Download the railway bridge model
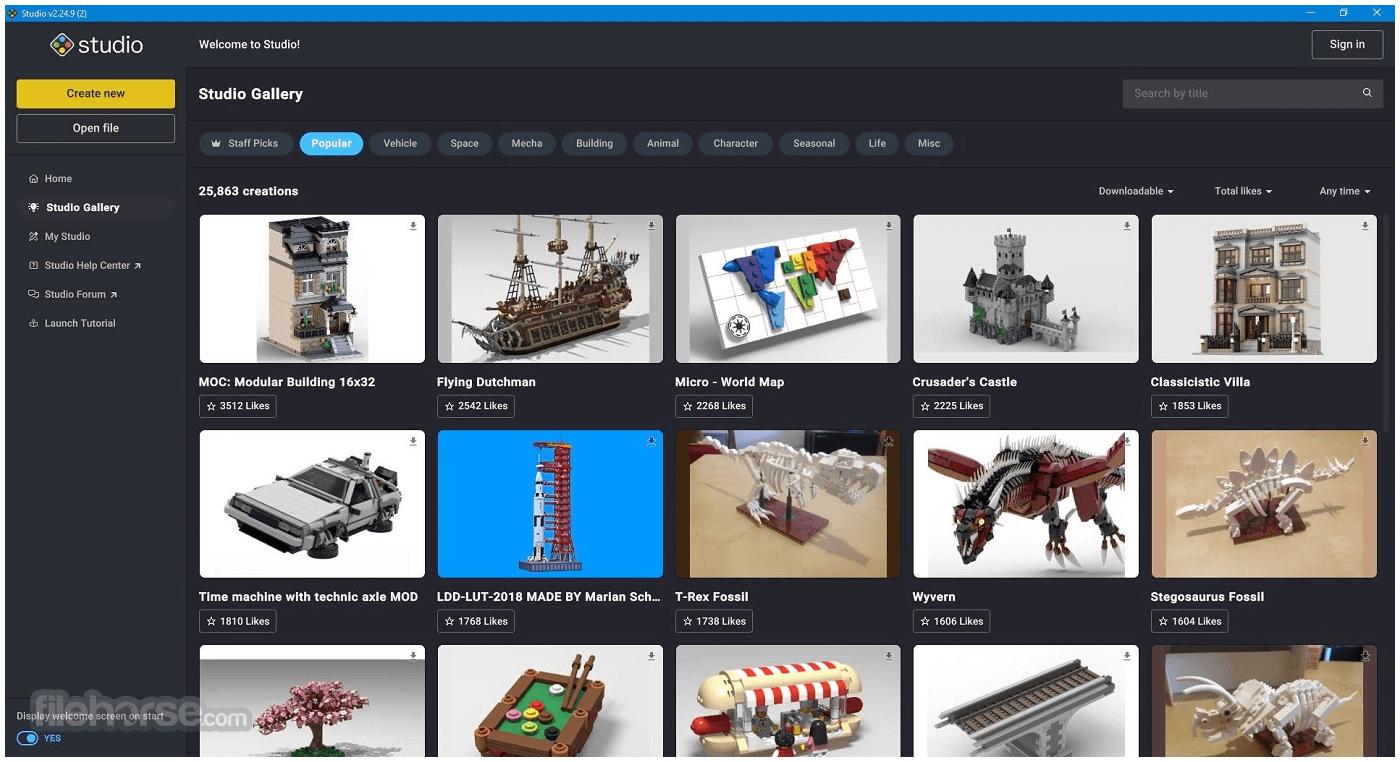The image size is (1400, 762). point(1127,656)
